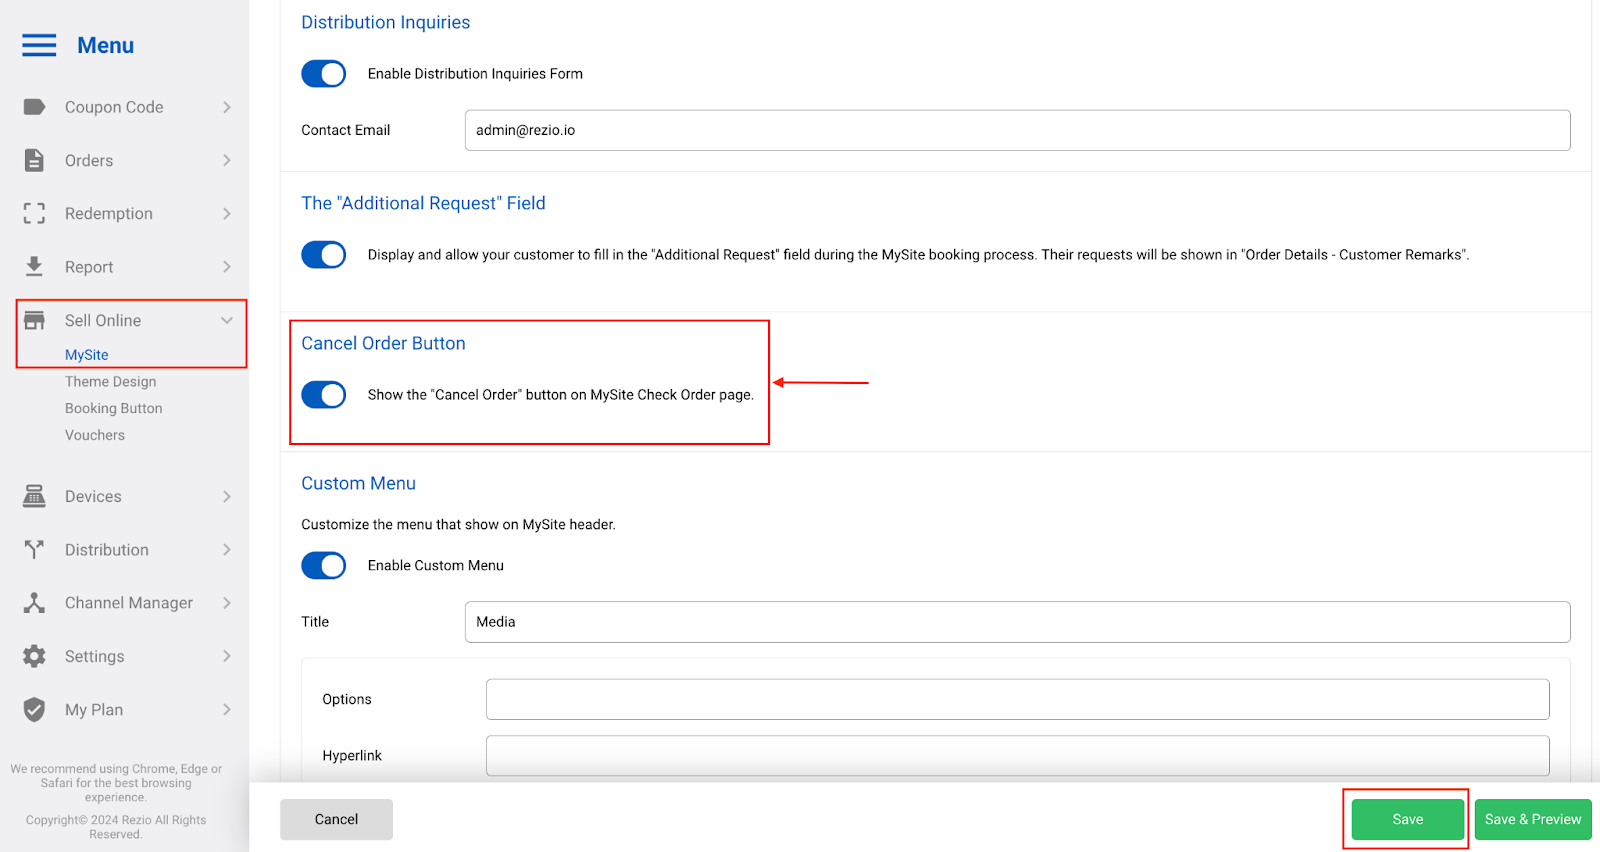Click the Sell Online storefront icon

[34, 320]
